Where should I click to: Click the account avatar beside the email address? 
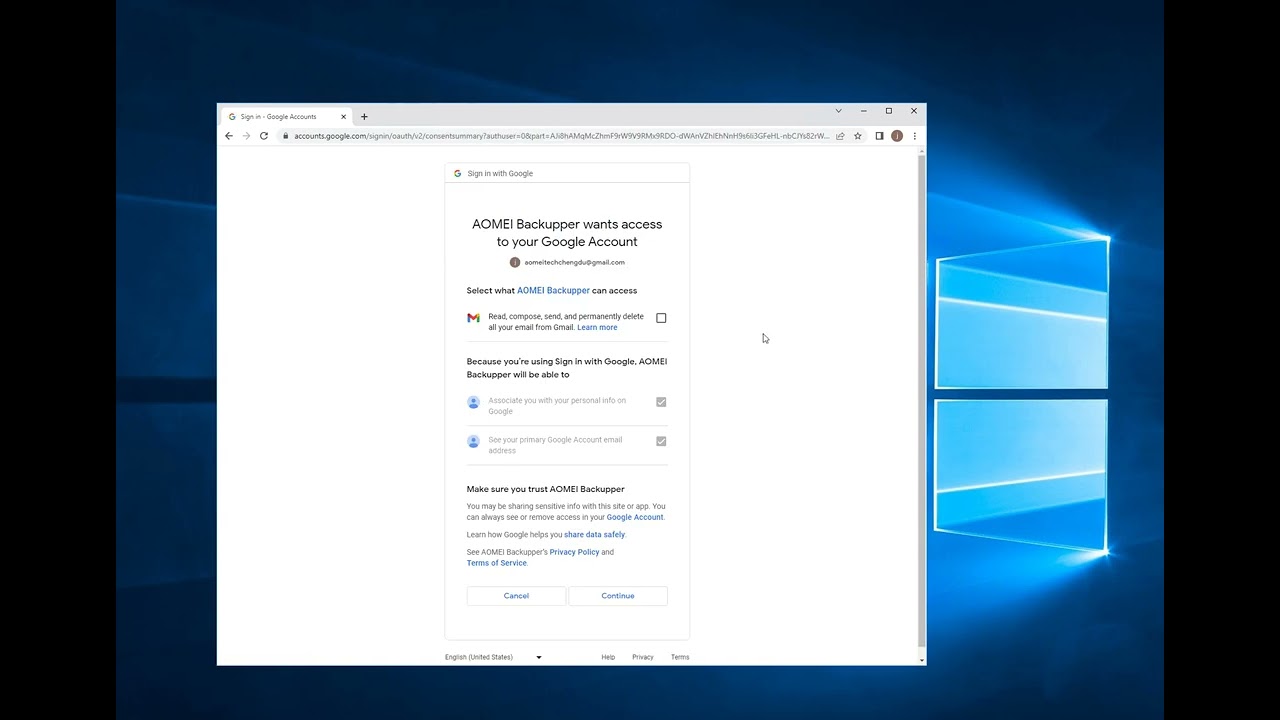(515, 262)
